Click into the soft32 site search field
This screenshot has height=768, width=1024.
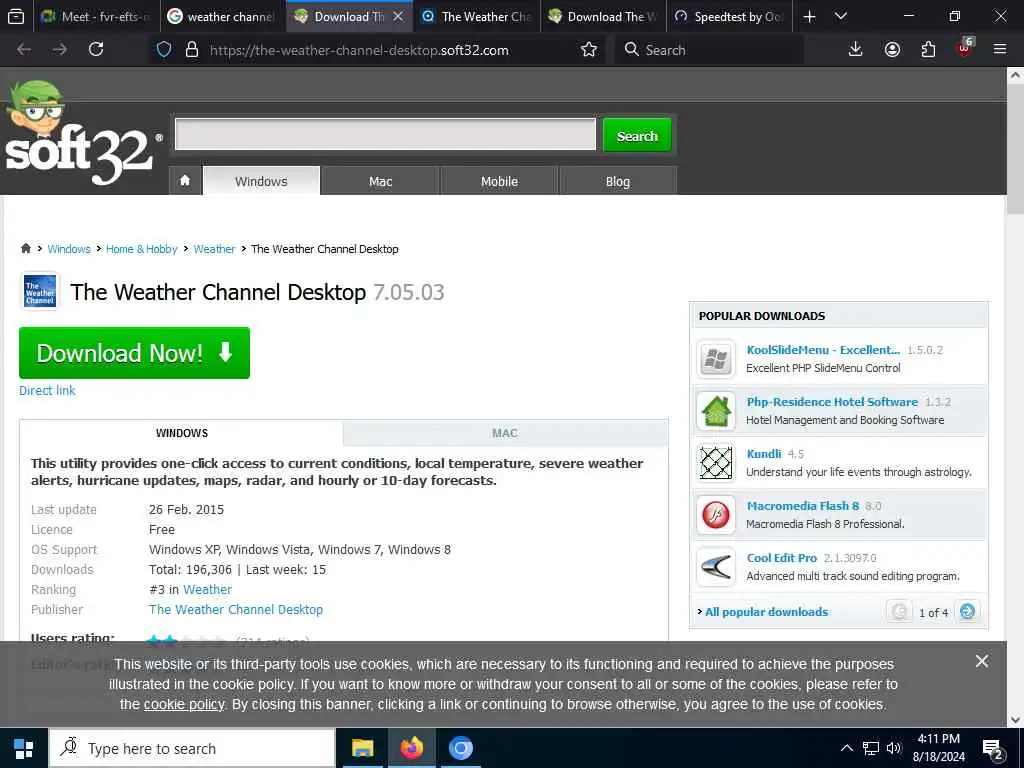pos(385,134)
